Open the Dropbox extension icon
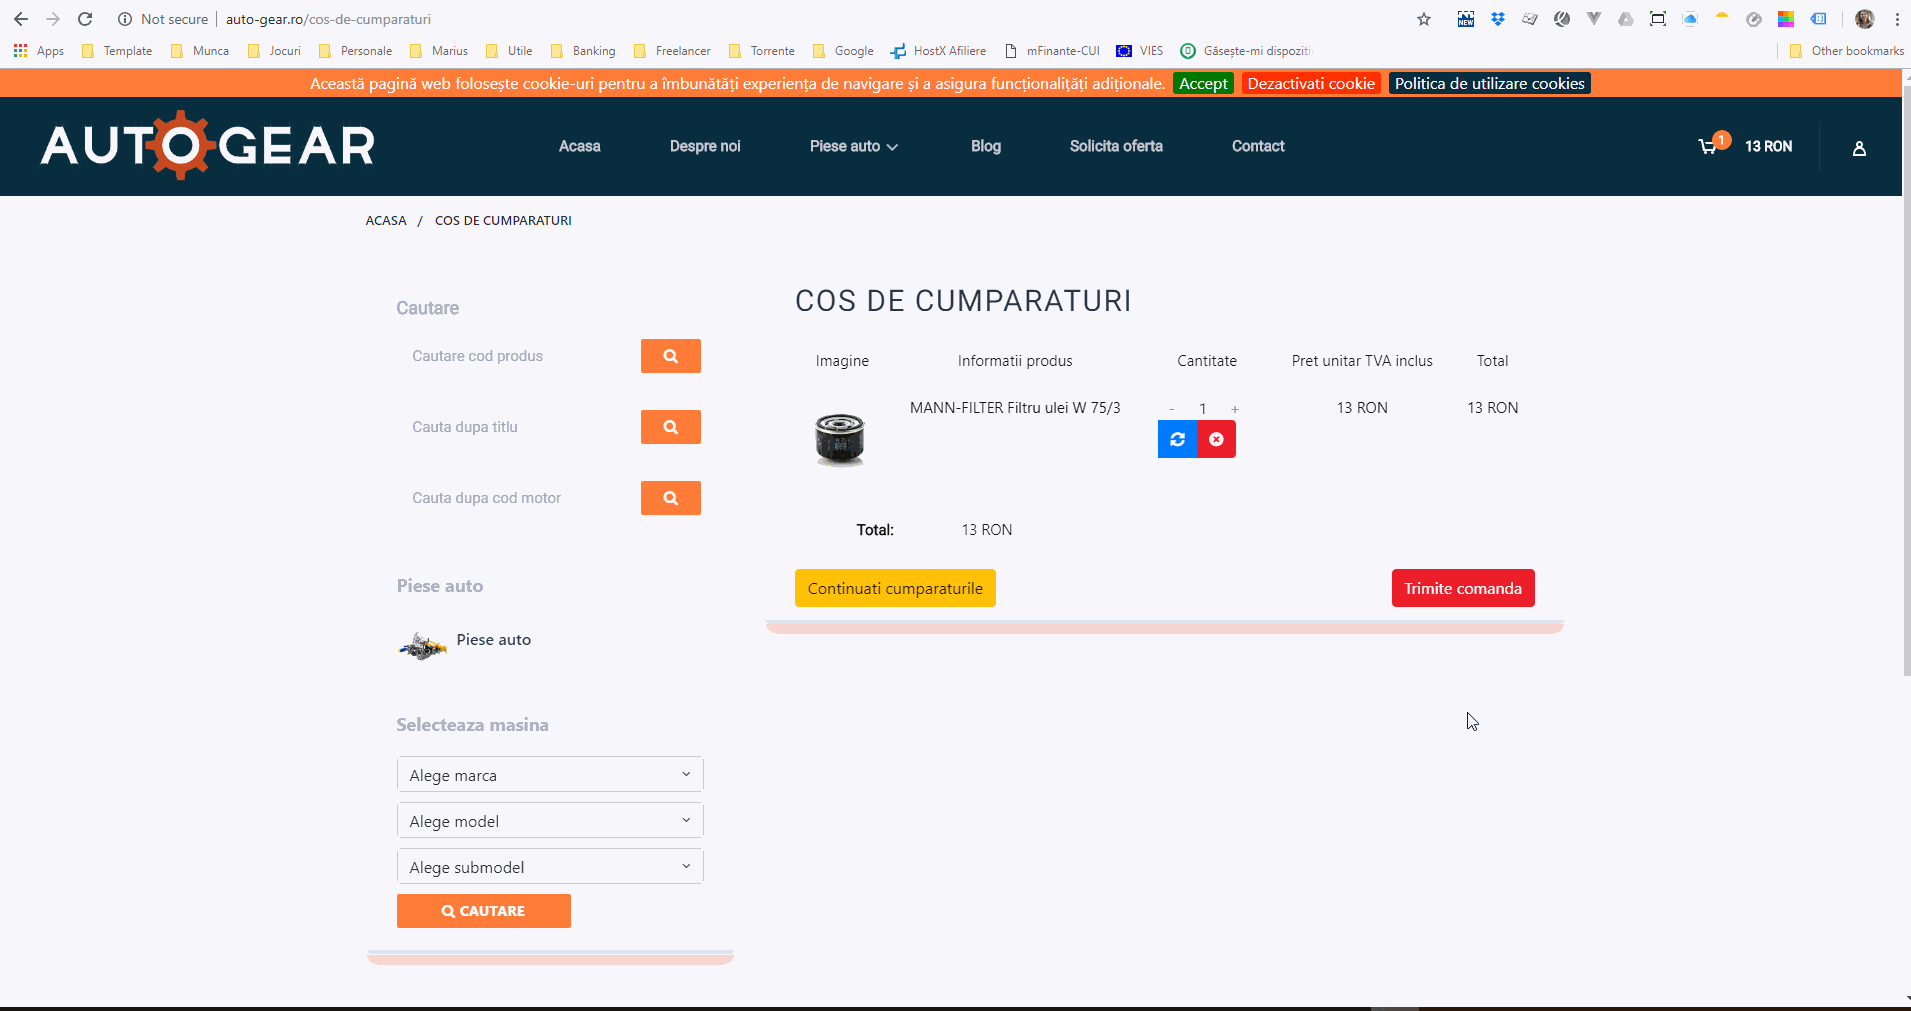The height and width of the screenshot is (1011, 1911). coord(1498,19)
